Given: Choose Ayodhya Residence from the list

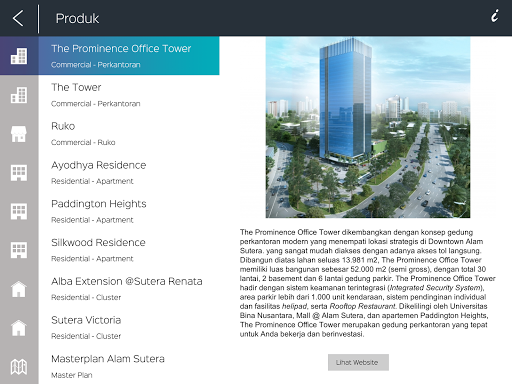Looking at the screenshot, I should click(129, 172).
